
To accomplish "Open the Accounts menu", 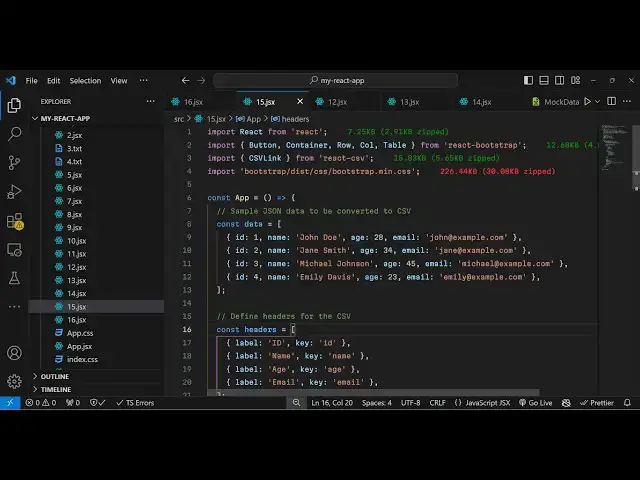I will click(14, 353).
